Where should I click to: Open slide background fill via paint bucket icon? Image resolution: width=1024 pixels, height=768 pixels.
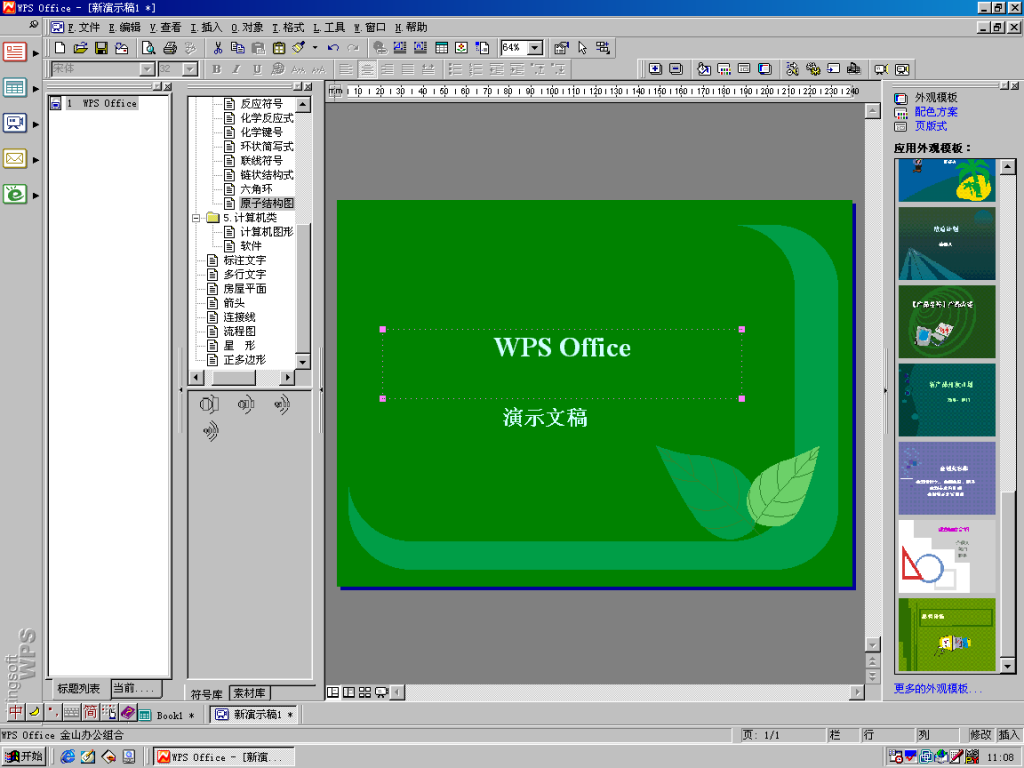coord(703,69)
